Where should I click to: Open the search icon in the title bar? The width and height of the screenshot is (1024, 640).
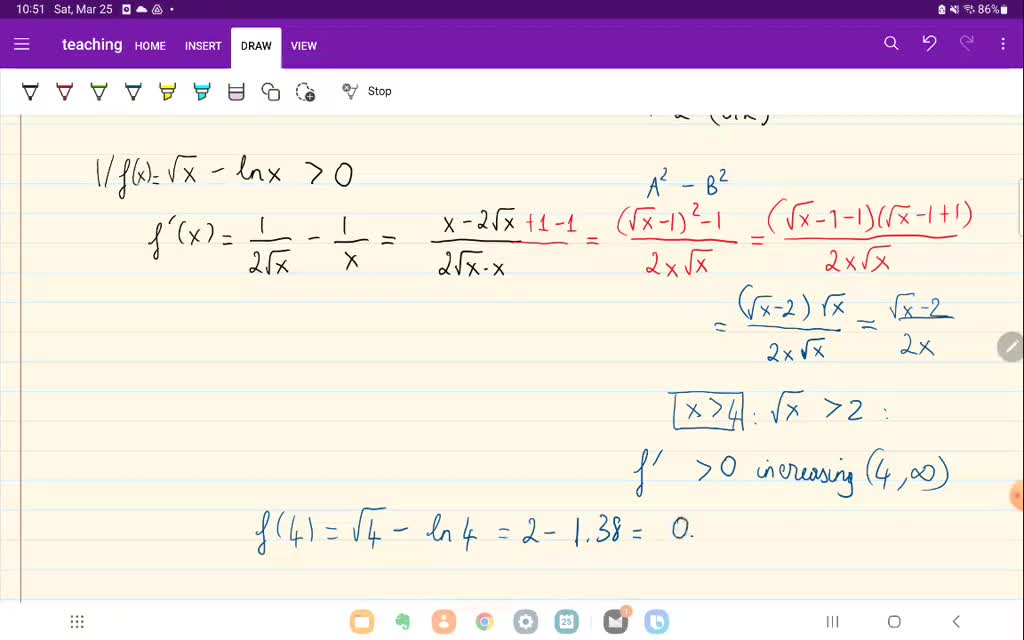(891, 45)
